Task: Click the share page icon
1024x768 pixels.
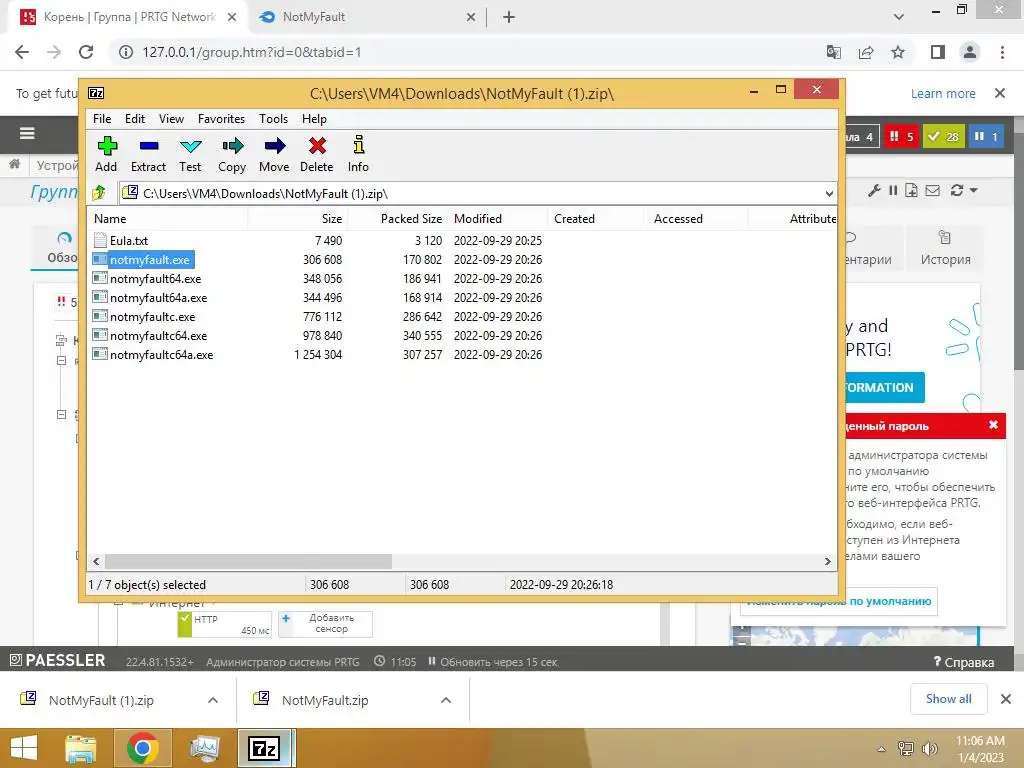Action: [x=866, y=52]
